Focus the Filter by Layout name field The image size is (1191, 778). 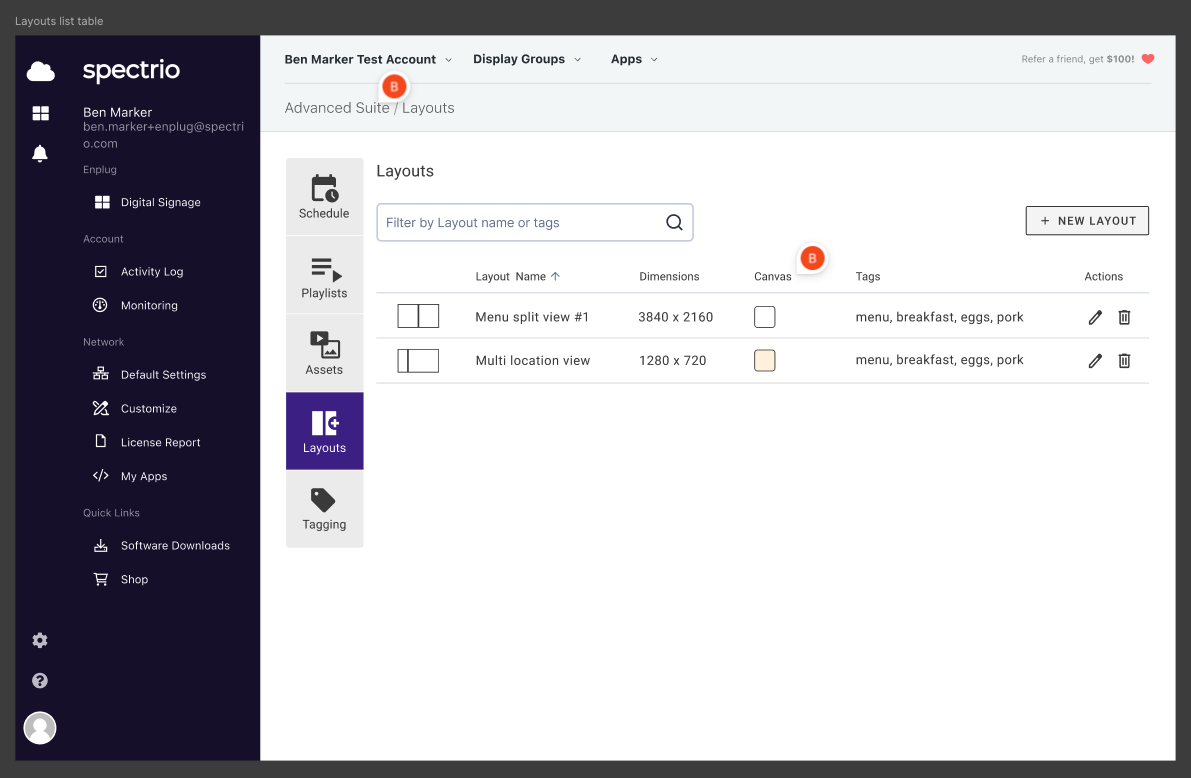click(520, 223)
